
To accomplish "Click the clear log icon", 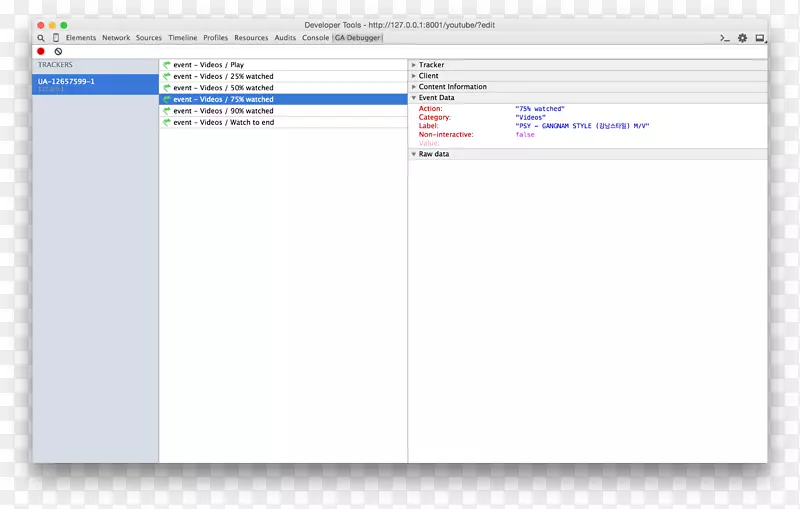I will coord(58,52).
